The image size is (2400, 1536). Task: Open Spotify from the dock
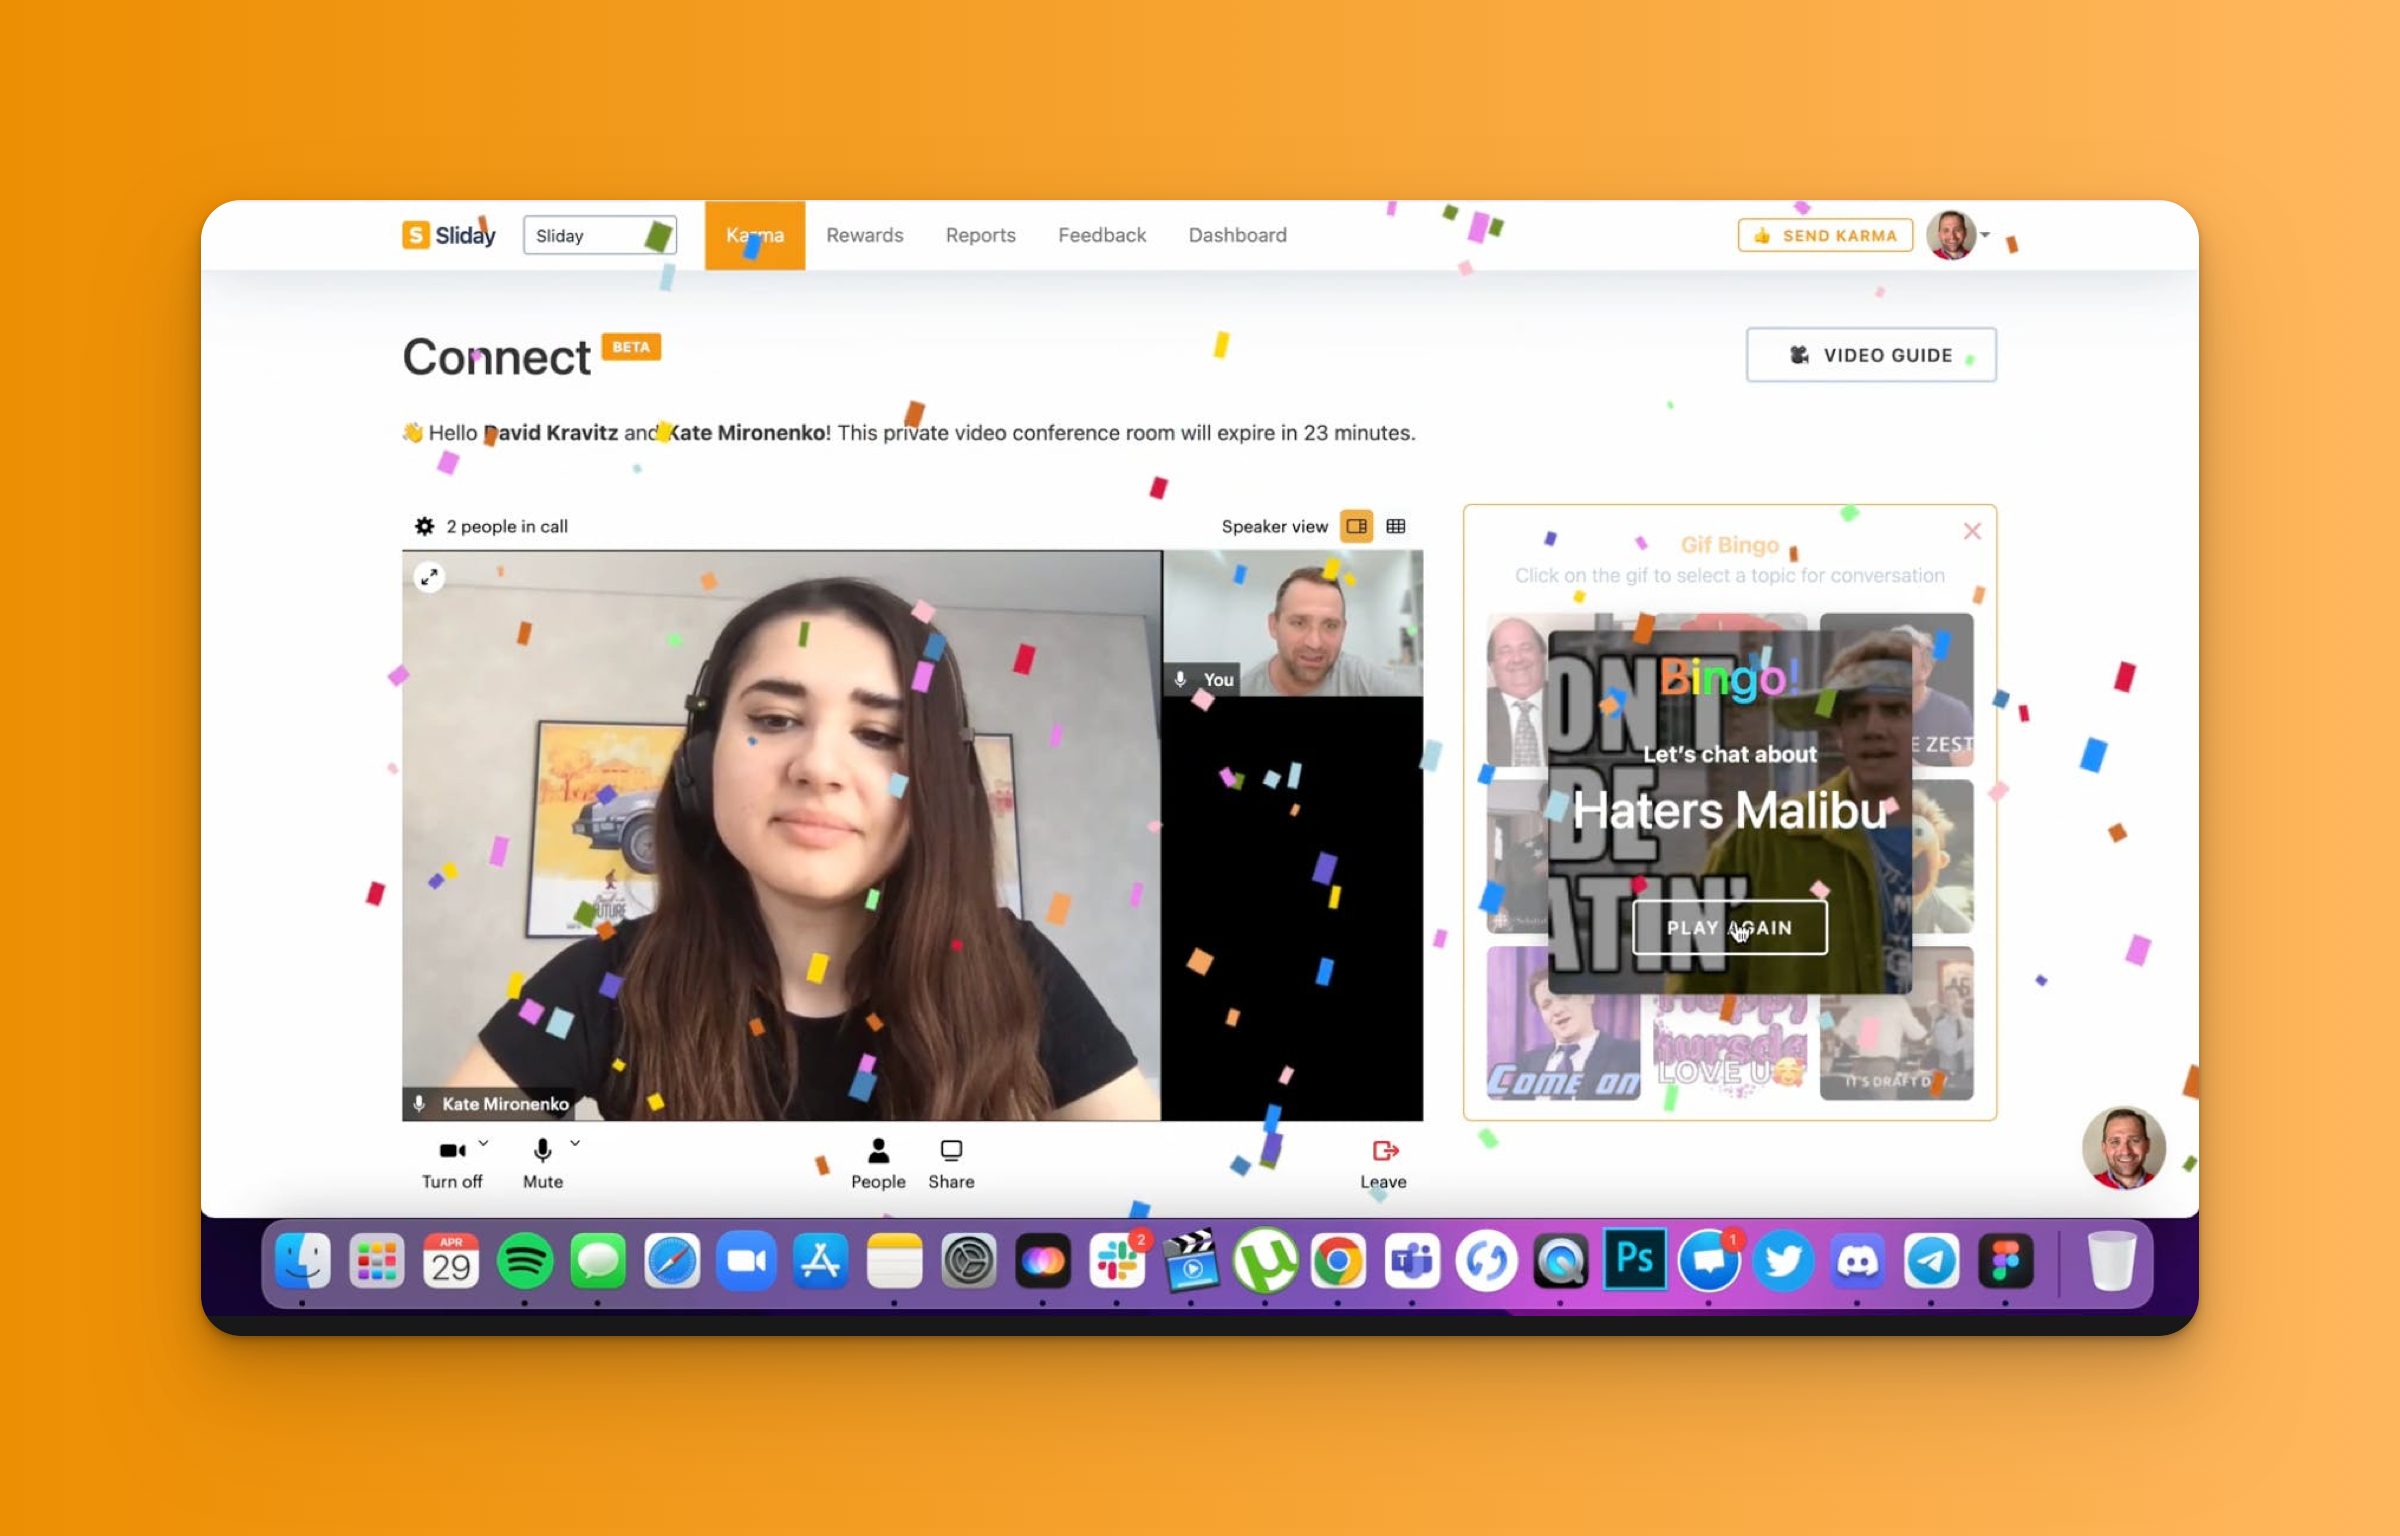pyautogui.click(x=524, y=1262)
